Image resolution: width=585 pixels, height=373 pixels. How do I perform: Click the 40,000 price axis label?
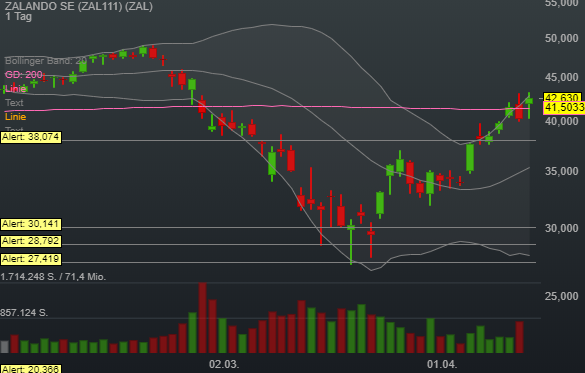561,121
